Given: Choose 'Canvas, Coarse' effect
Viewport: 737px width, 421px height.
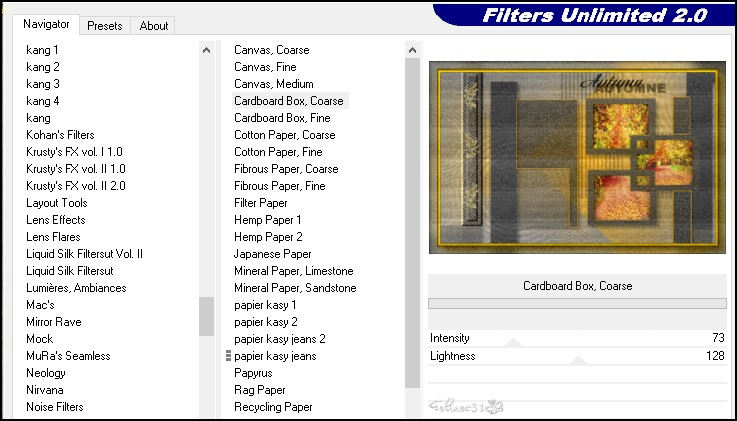Looking at the screenshot, I should [x=272, y=50].
